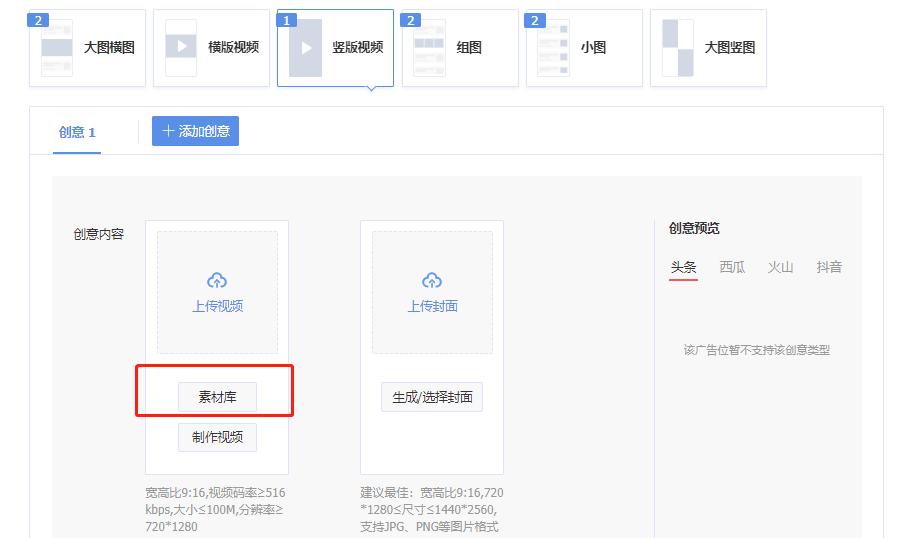This screenshot has width=911, height=538.
Task: Click the count badge on 组图 card
Action: coord(410,20)
